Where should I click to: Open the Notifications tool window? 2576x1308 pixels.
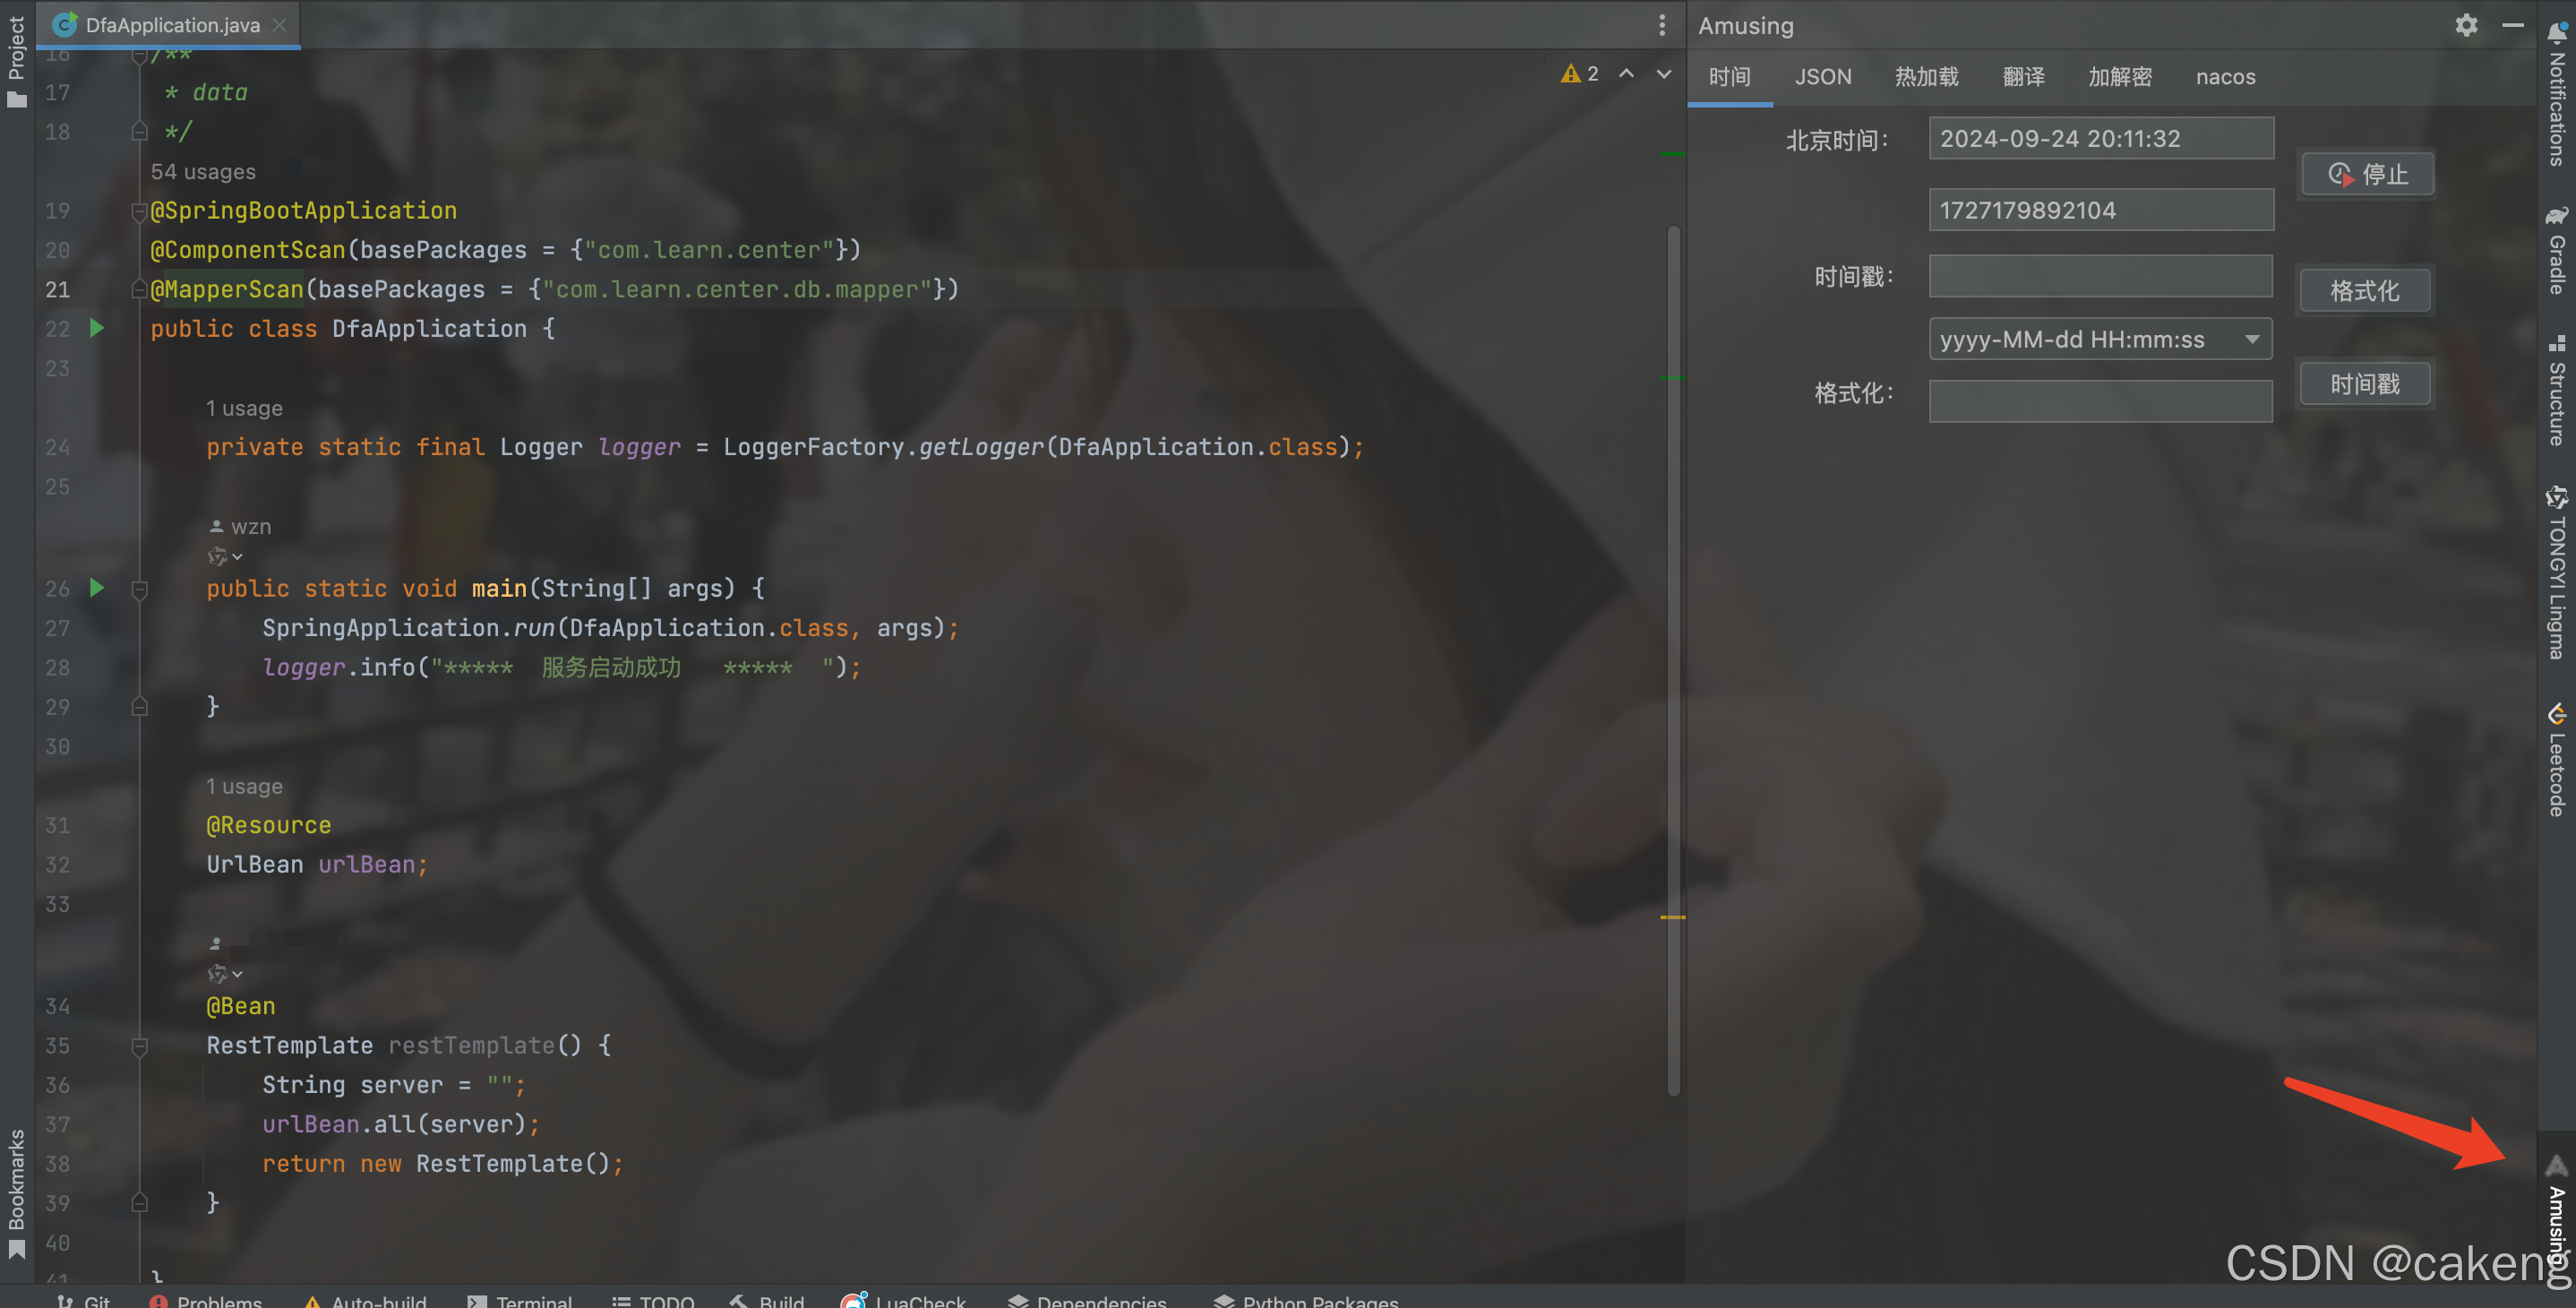[x=2557, y=96]
